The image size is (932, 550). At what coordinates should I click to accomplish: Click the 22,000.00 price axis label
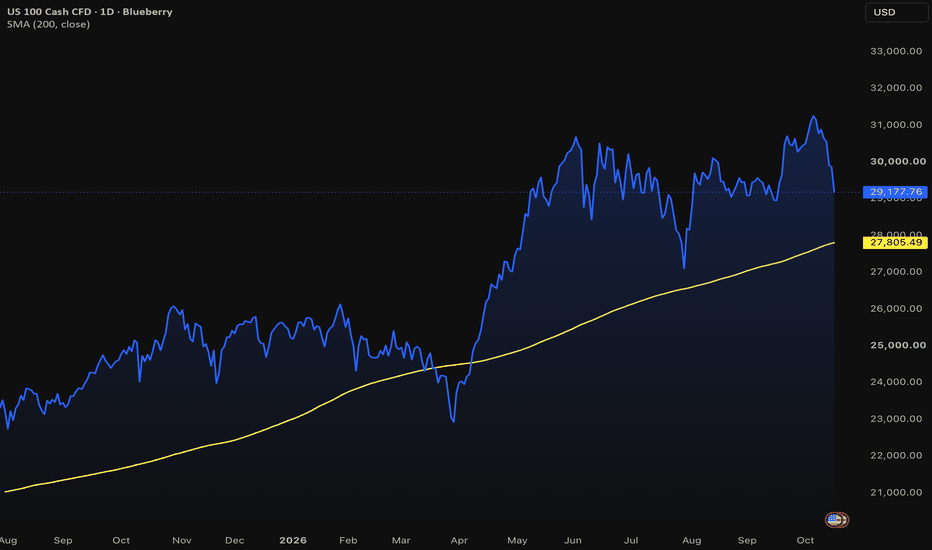[896, 456]
